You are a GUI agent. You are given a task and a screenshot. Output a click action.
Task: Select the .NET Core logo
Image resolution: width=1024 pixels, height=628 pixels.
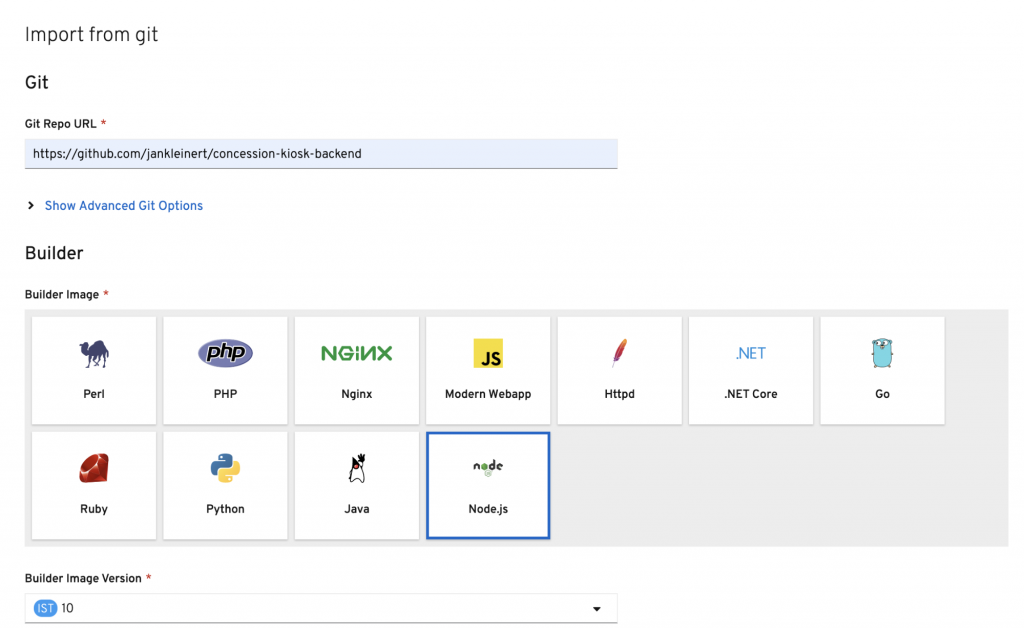pos(750,353)
